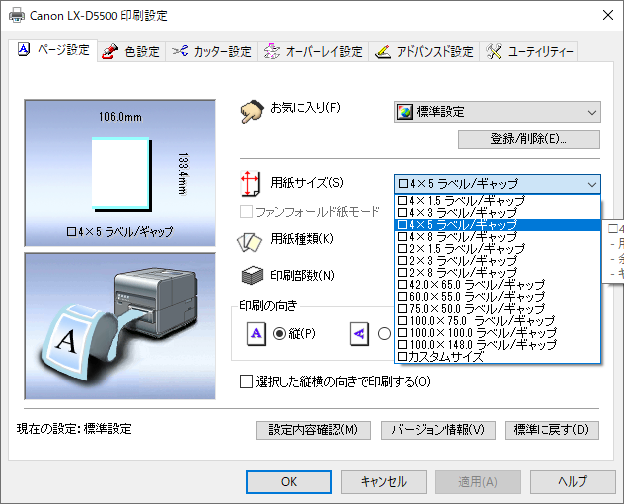Close the 印刷設定 dialog window
The height and width of the screenshot is (504, 624).
[x=608, y=16]
